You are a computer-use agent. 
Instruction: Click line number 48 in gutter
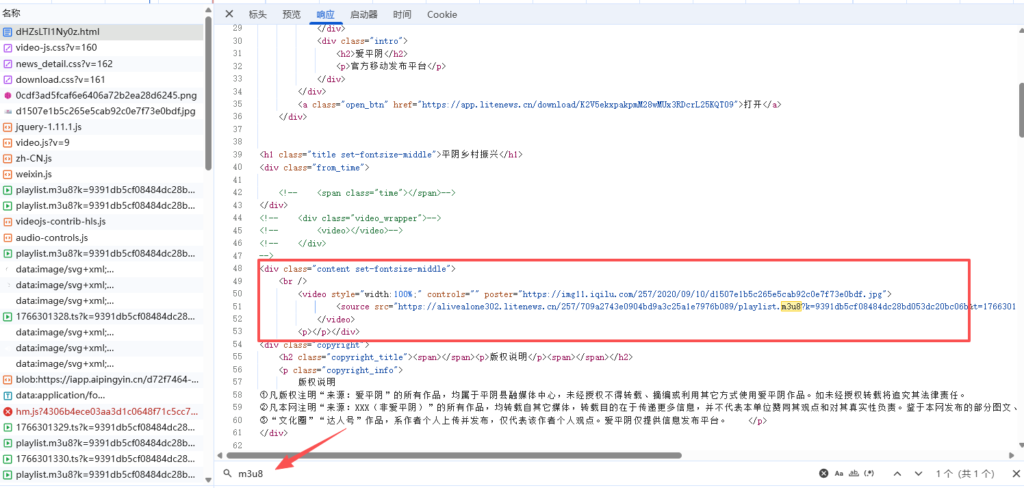point(237,268)
